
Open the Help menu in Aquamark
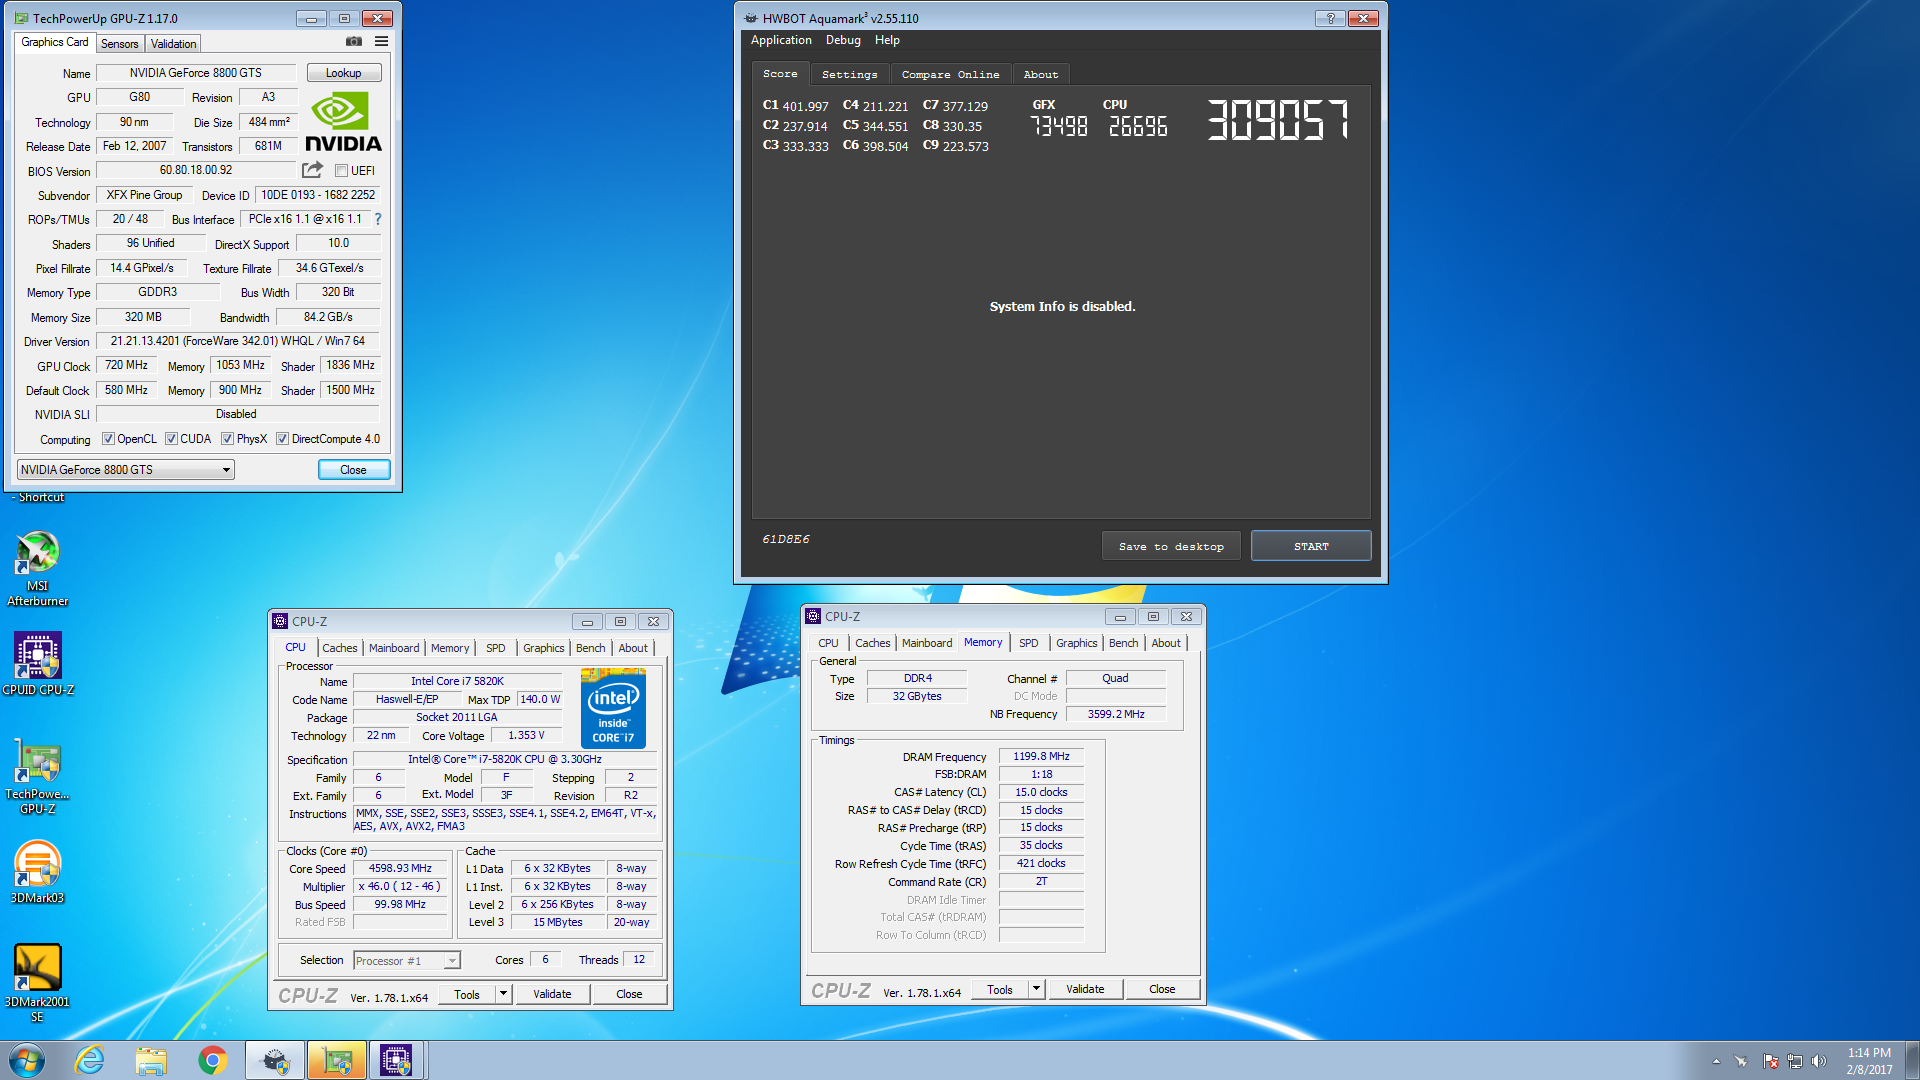pos(887,40)
